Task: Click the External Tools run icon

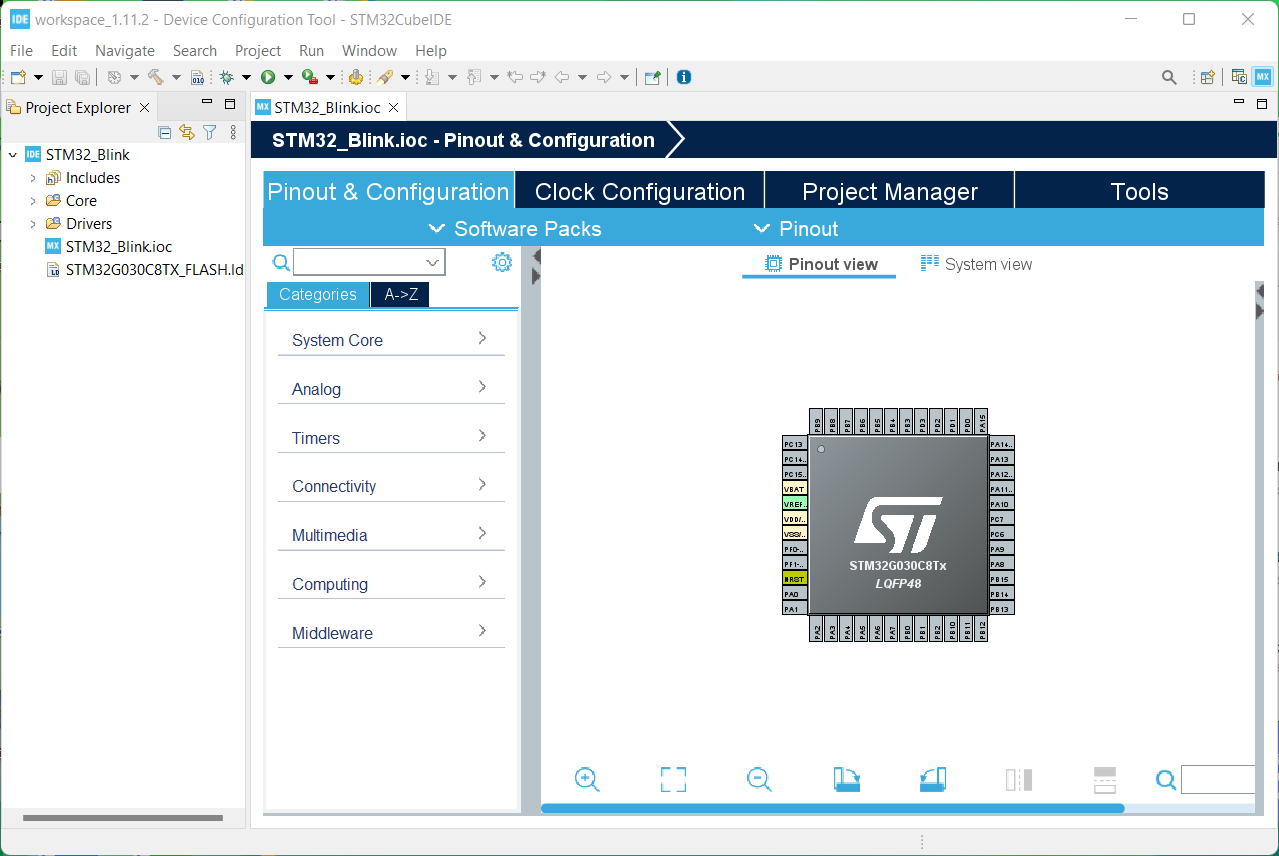Action: click(310, 77)
